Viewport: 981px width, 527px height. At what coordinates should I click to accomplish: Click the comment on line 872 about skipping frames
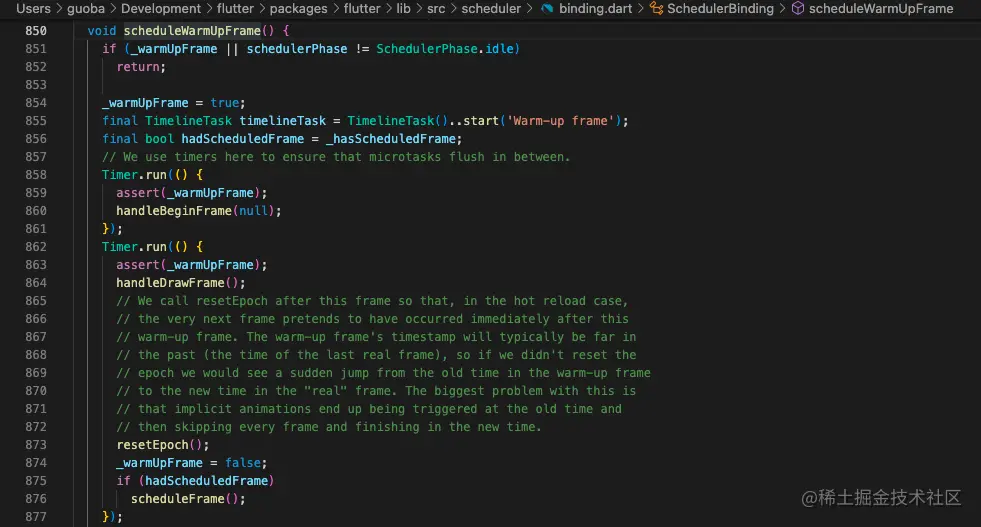[329, 427]
